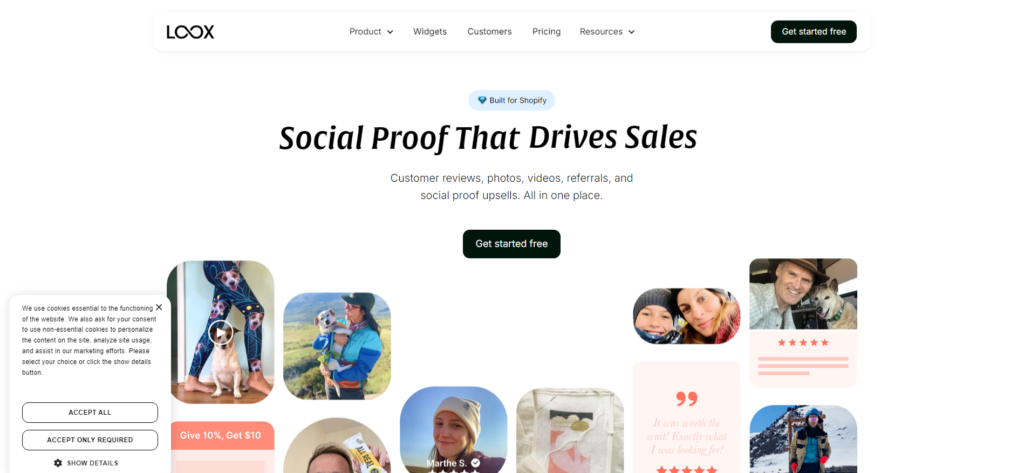Click the header Get started free button
The image size is (1024, 473).
[814, 31]
